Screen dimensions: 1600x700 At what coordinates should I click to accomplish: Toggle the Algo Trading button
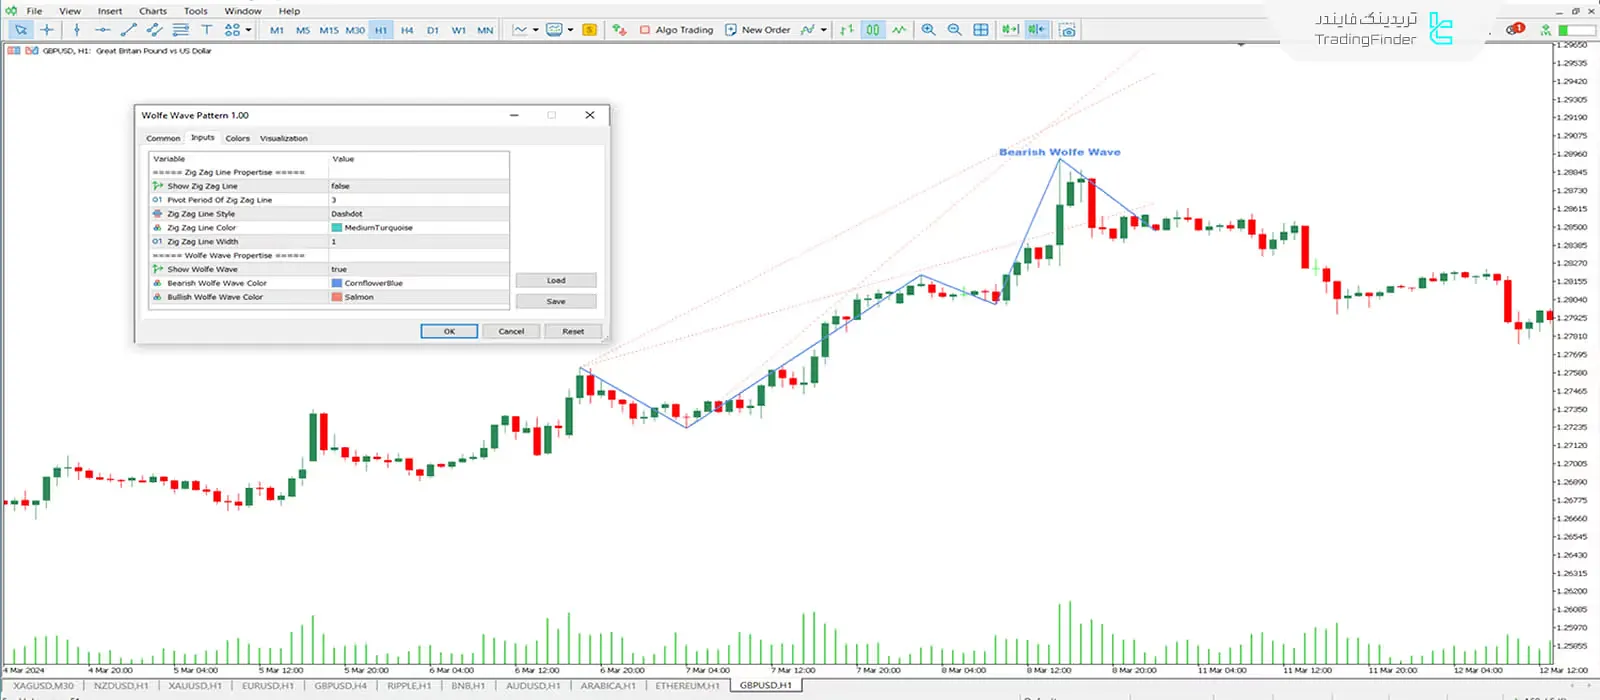pyautogui.click(x=676, y=30)
